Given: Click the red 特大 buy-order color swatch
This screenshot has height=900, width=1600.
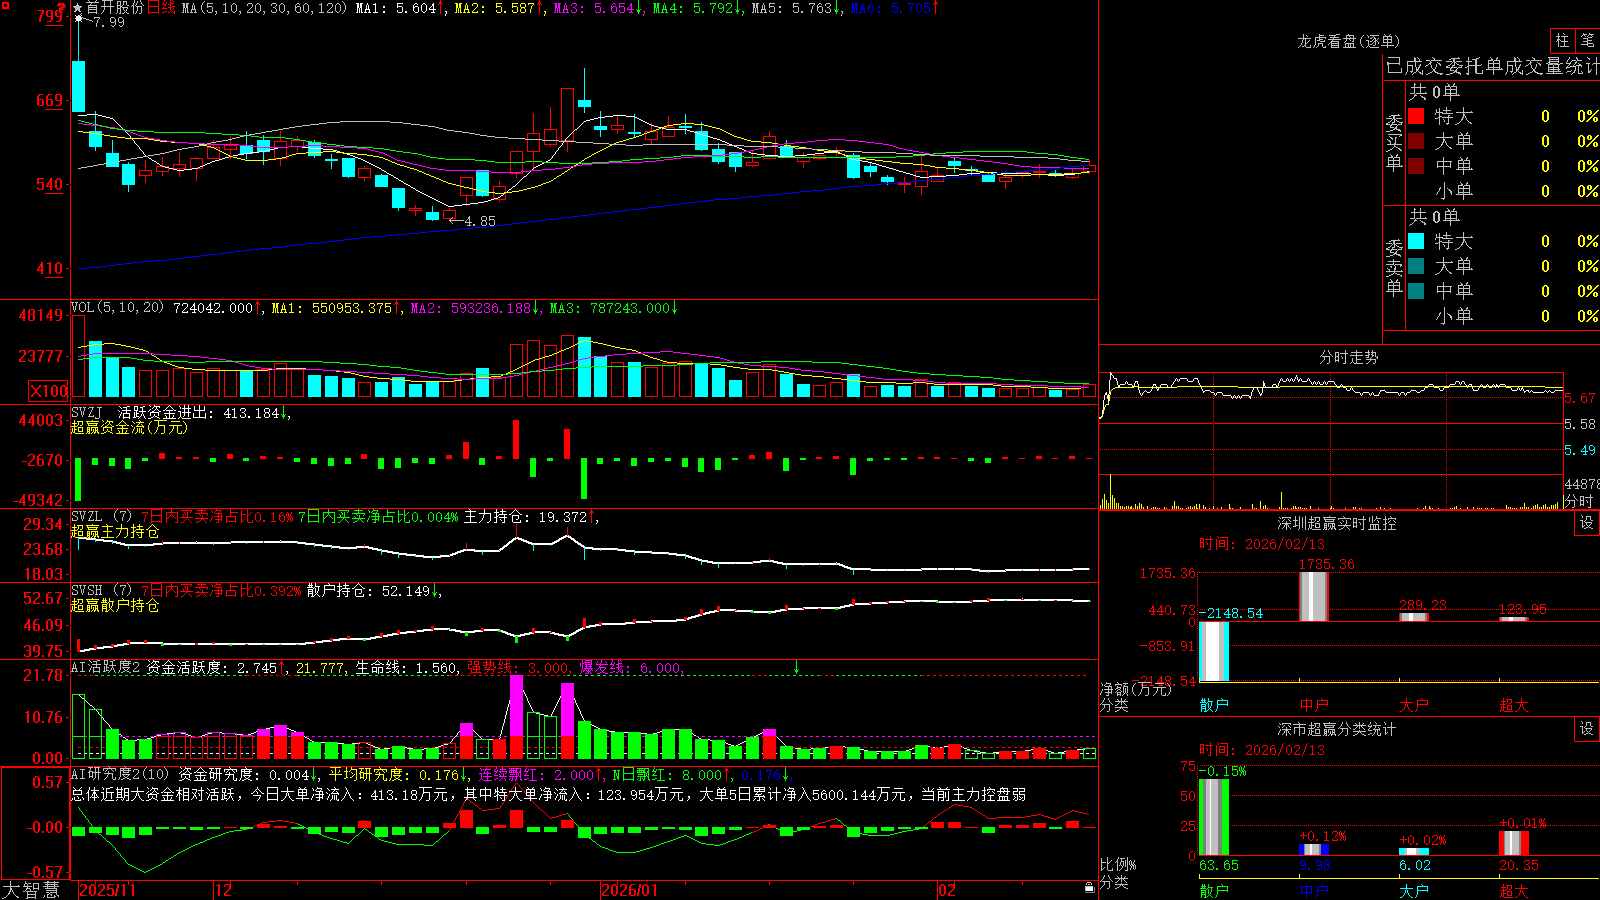Looking at the screenshot, I should [x=1416, y=116].
